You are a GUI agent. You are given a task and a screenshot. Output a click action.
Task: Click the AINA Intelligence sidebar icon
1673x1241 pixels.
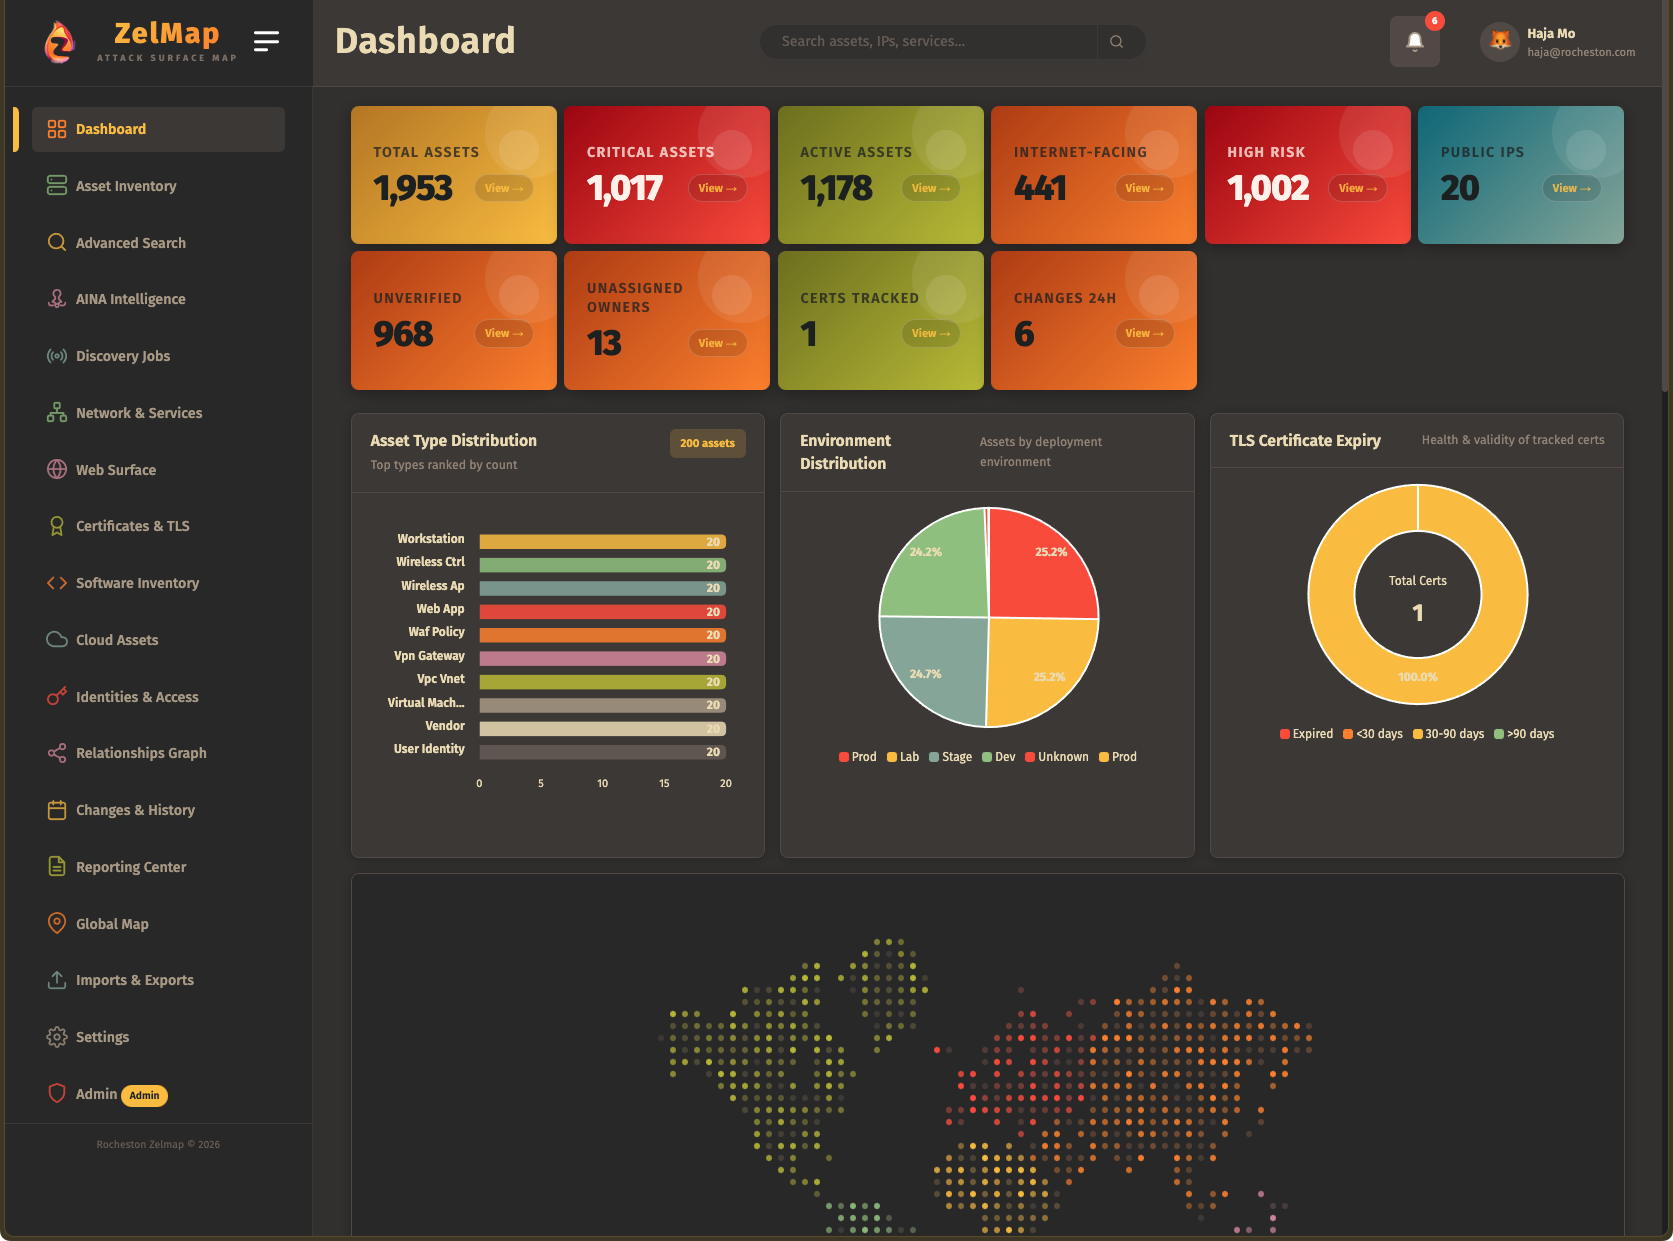click(57, 299)
